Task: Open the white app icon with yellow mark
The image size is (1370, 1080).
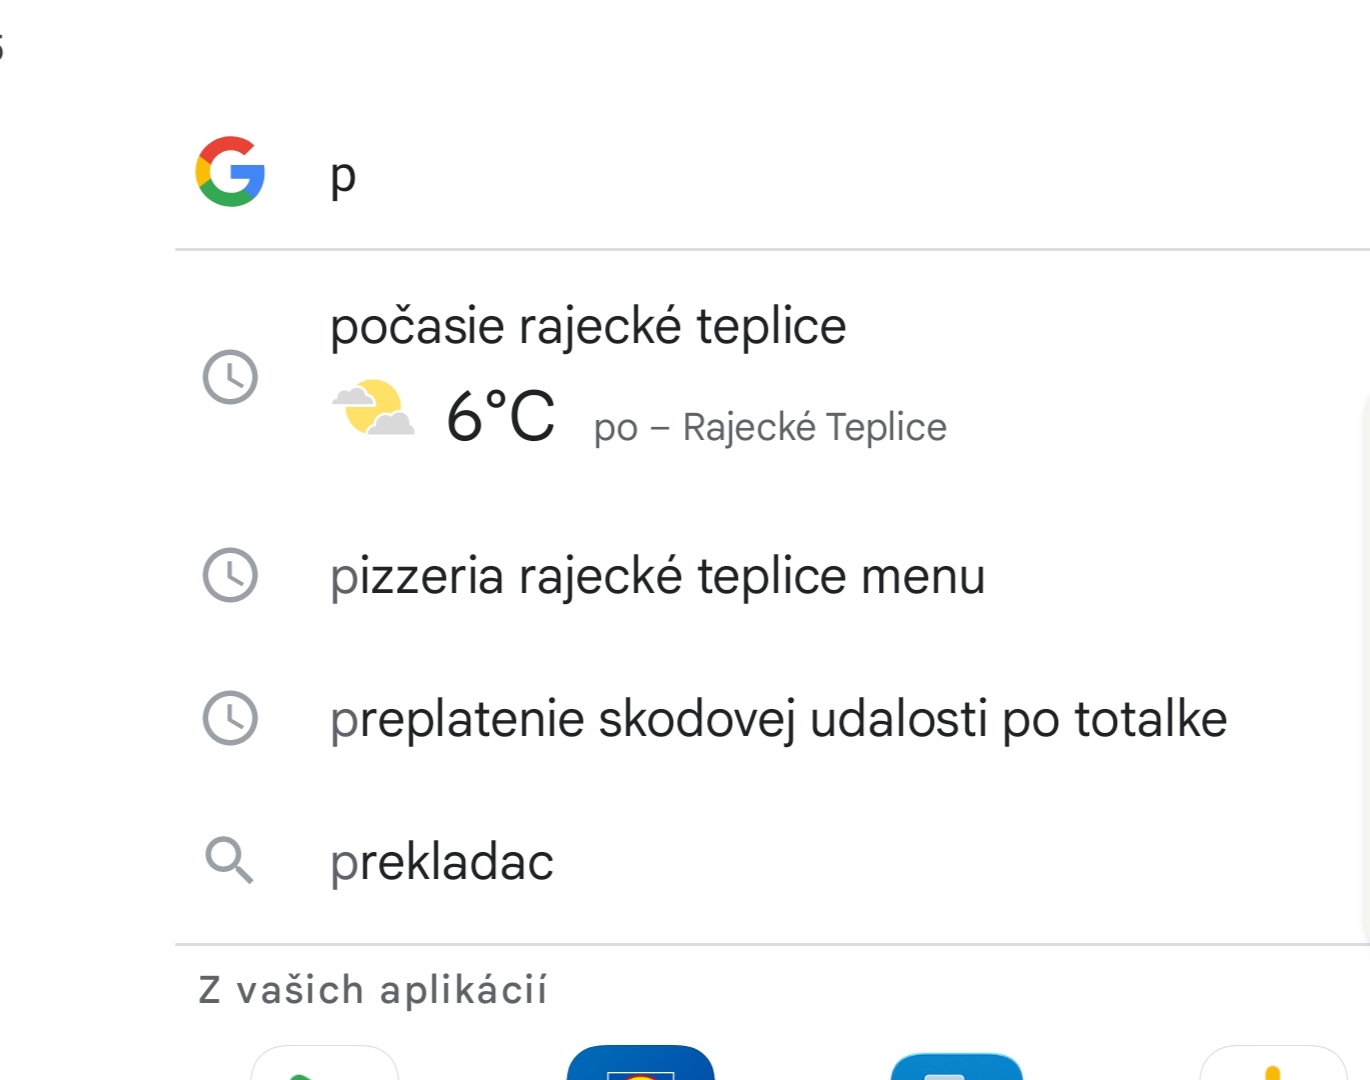Action: [1273, 1064]
